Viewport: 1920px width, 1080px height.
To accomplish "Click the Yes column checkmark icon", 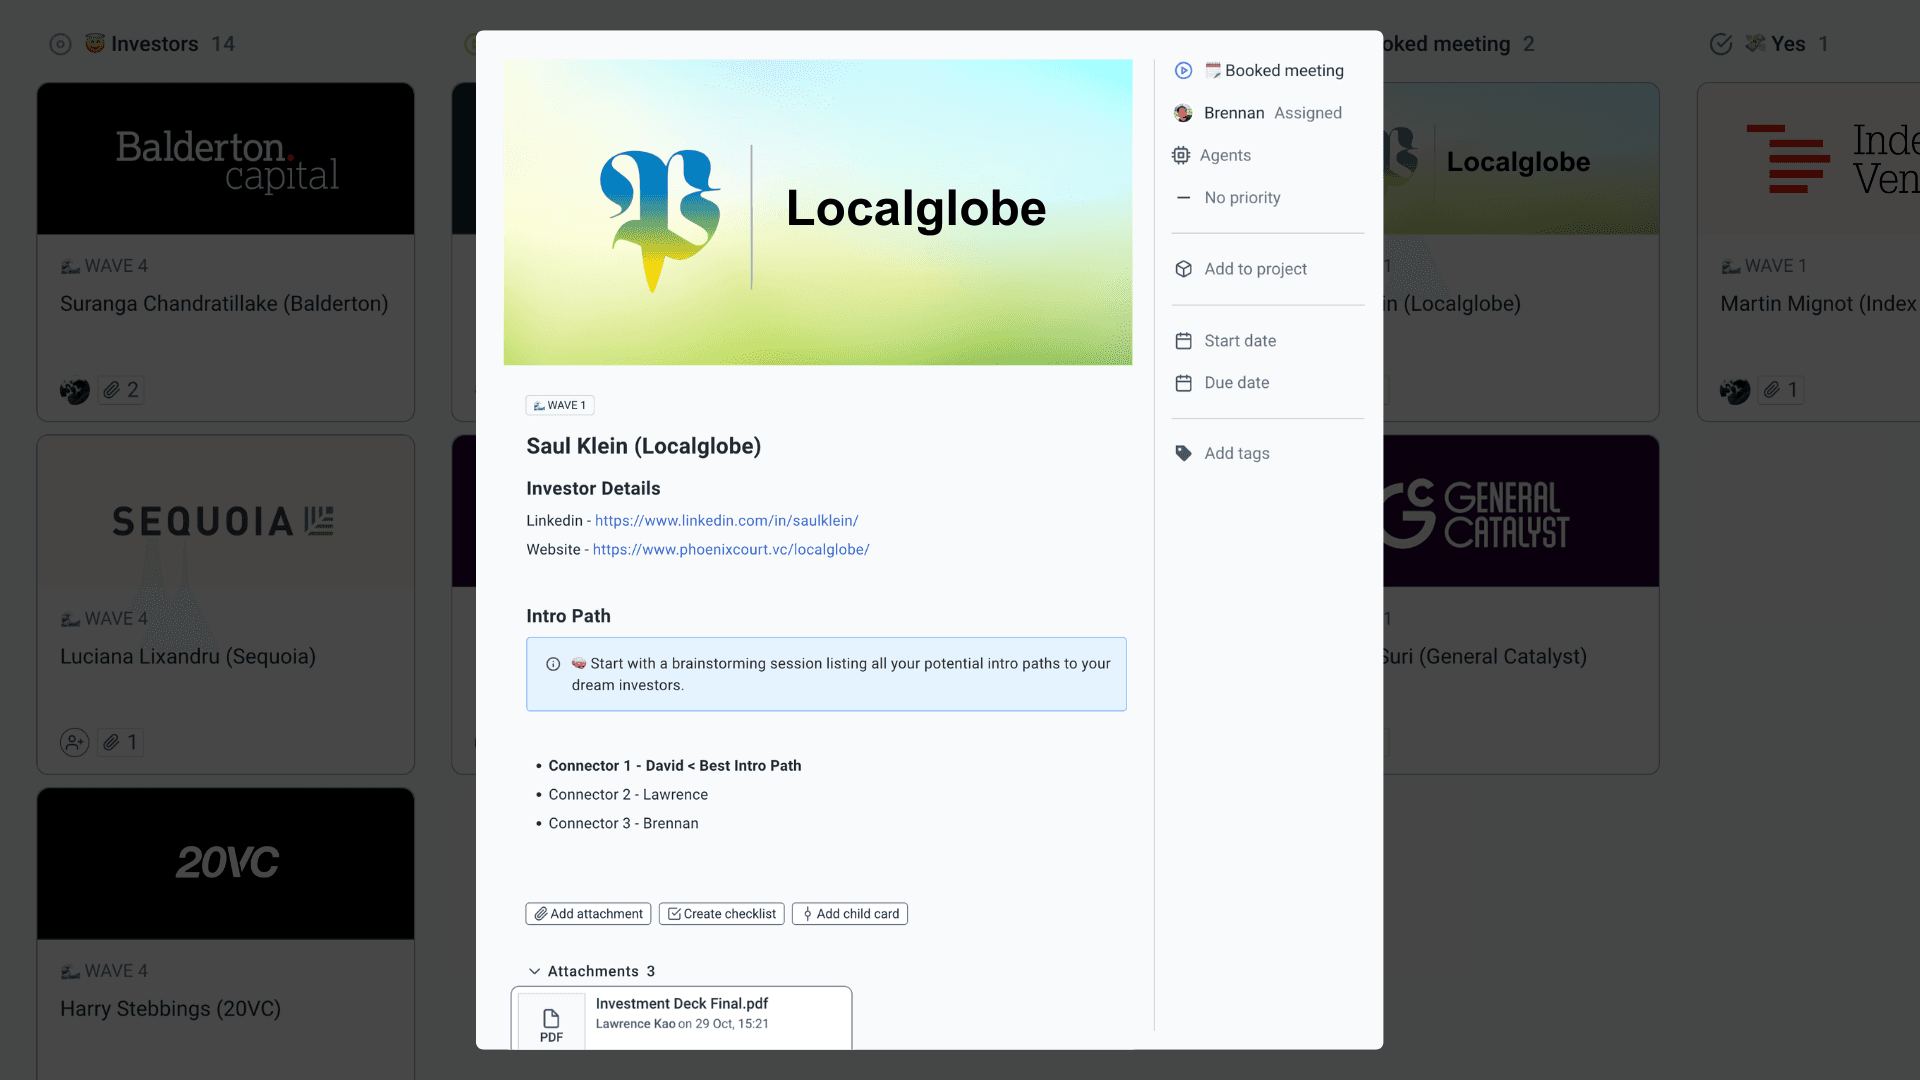I will 1721,44.
